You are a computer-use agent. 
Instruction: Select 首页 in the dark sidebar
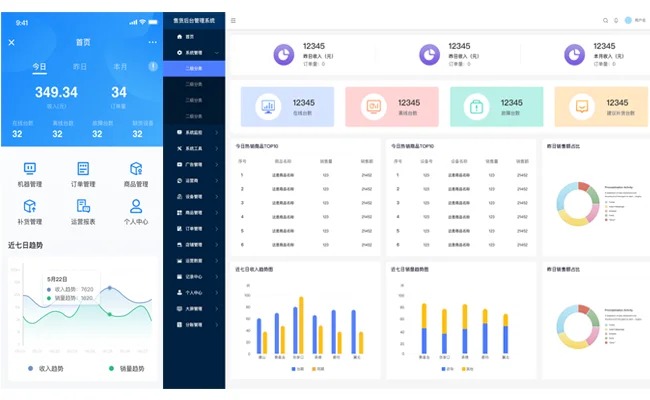190,37
